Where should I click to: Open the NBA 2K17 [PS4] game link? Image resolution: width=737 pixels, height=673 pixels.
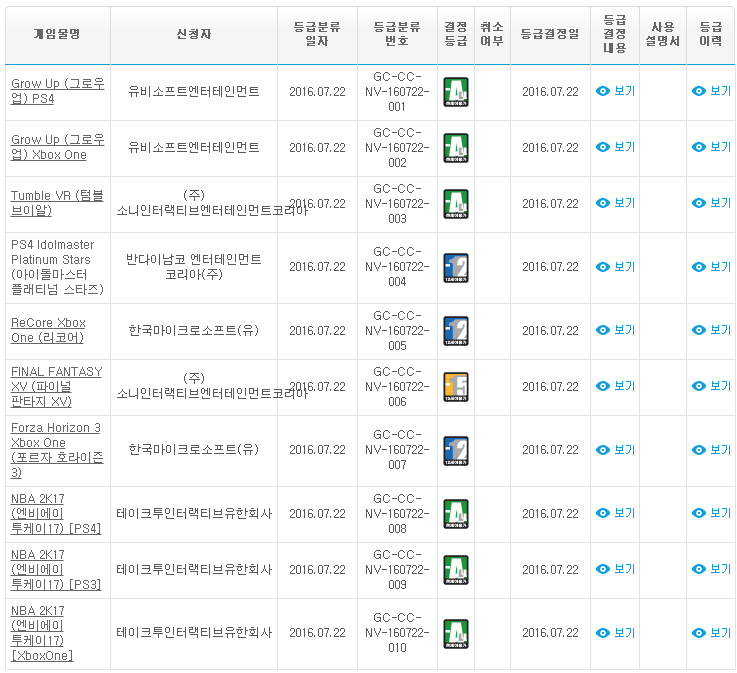pos(56,513)
